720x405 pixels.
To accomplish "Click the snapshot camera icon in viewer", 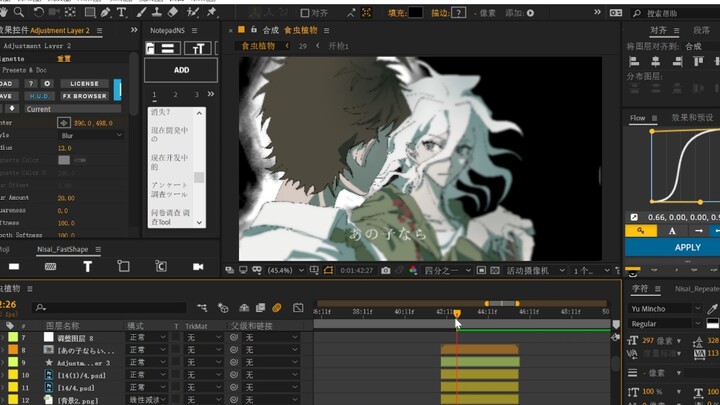I will pos(386,270).
